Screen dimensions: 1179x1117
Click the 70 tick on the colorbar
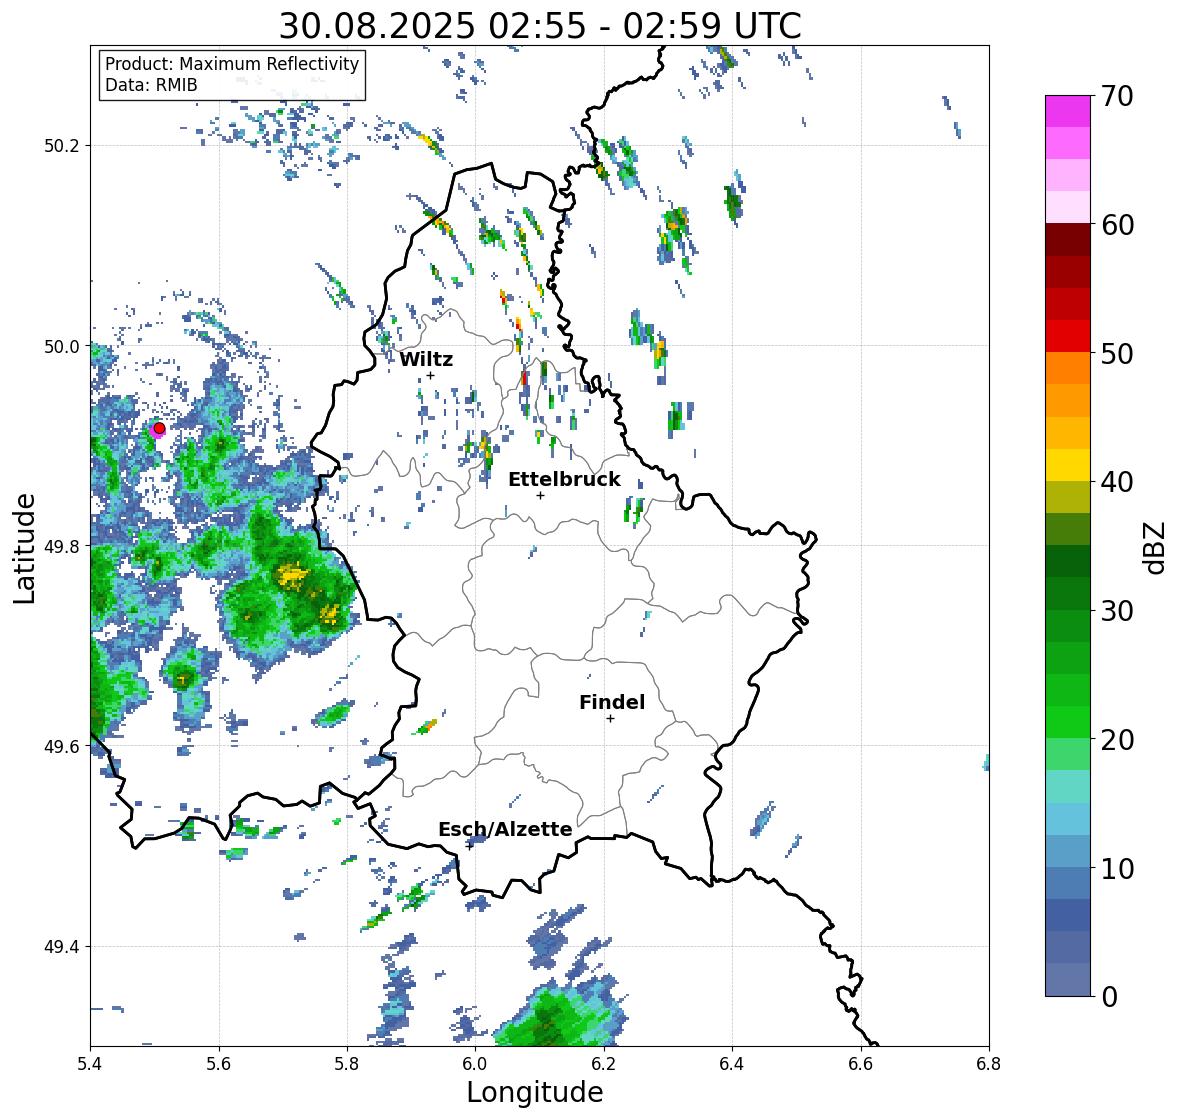click(1117, 96)
